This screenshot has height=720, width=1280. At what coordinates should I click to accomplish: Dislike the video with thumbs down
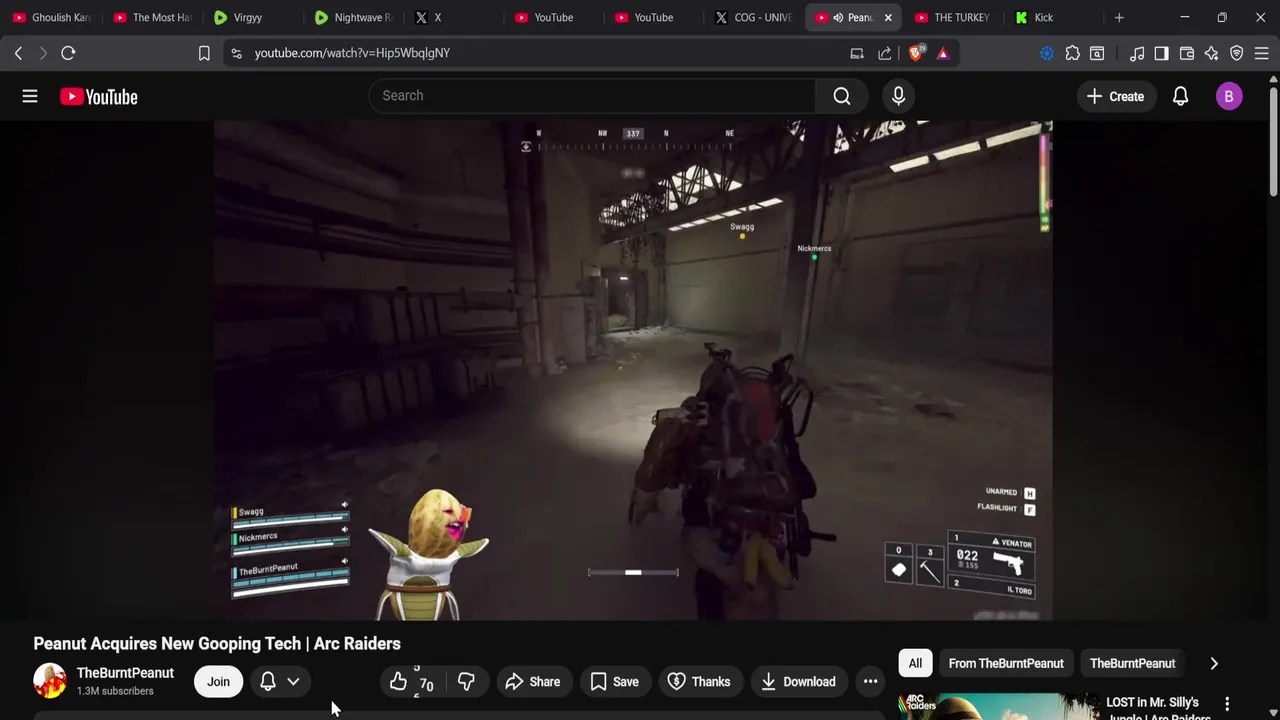click(466, 682)
